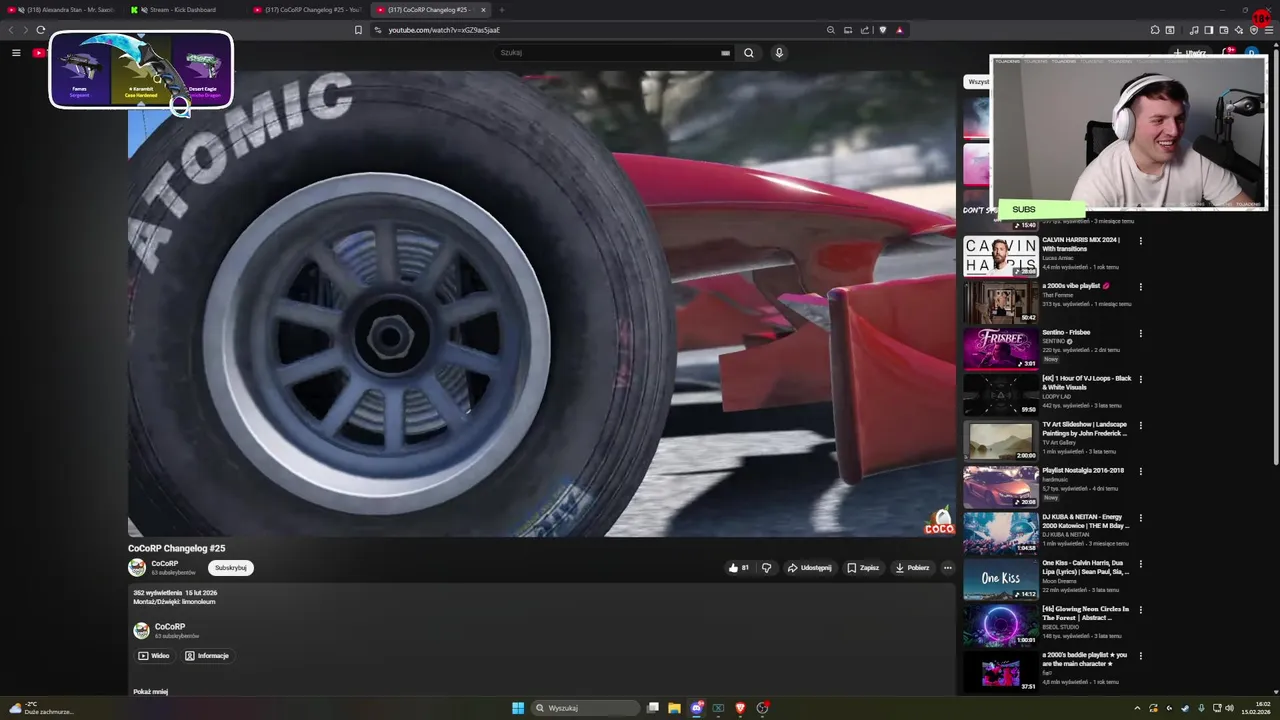The width and height of the screenshot is (1280, 720).
Task: Expand hidden system tray icons chevron
Action: click(x=1137, y=708)
